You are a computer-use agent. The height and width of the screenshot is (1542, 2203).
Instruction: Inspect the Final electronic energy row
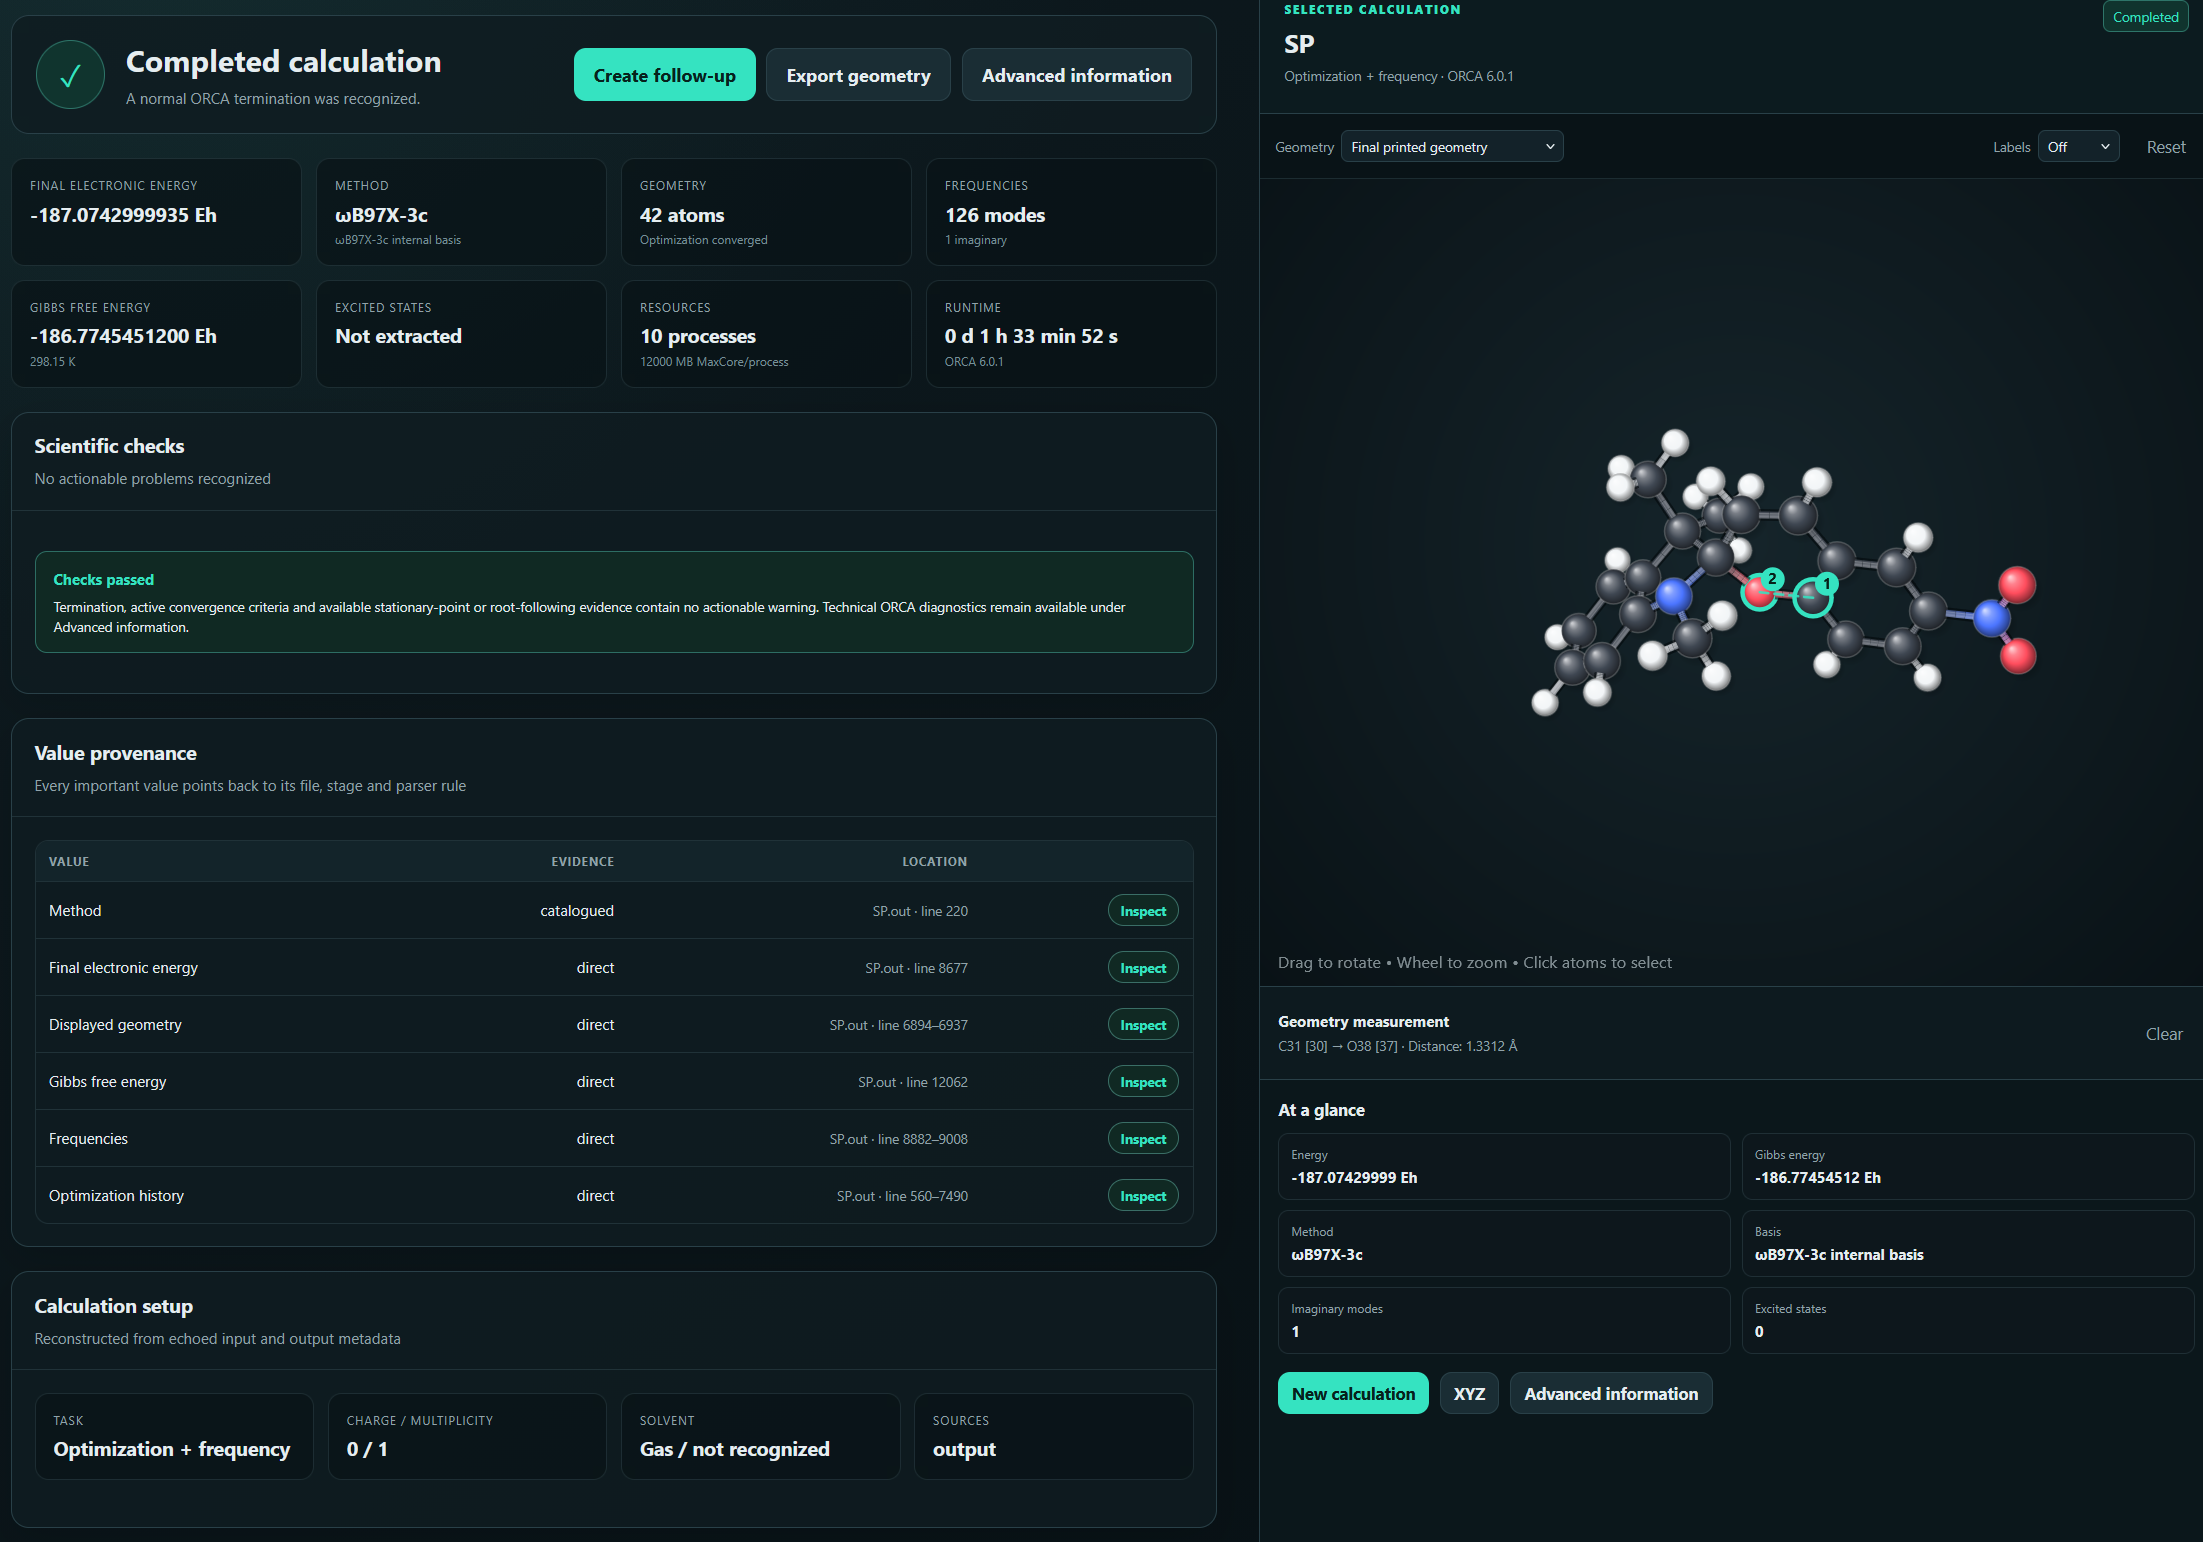point(1143,968)
